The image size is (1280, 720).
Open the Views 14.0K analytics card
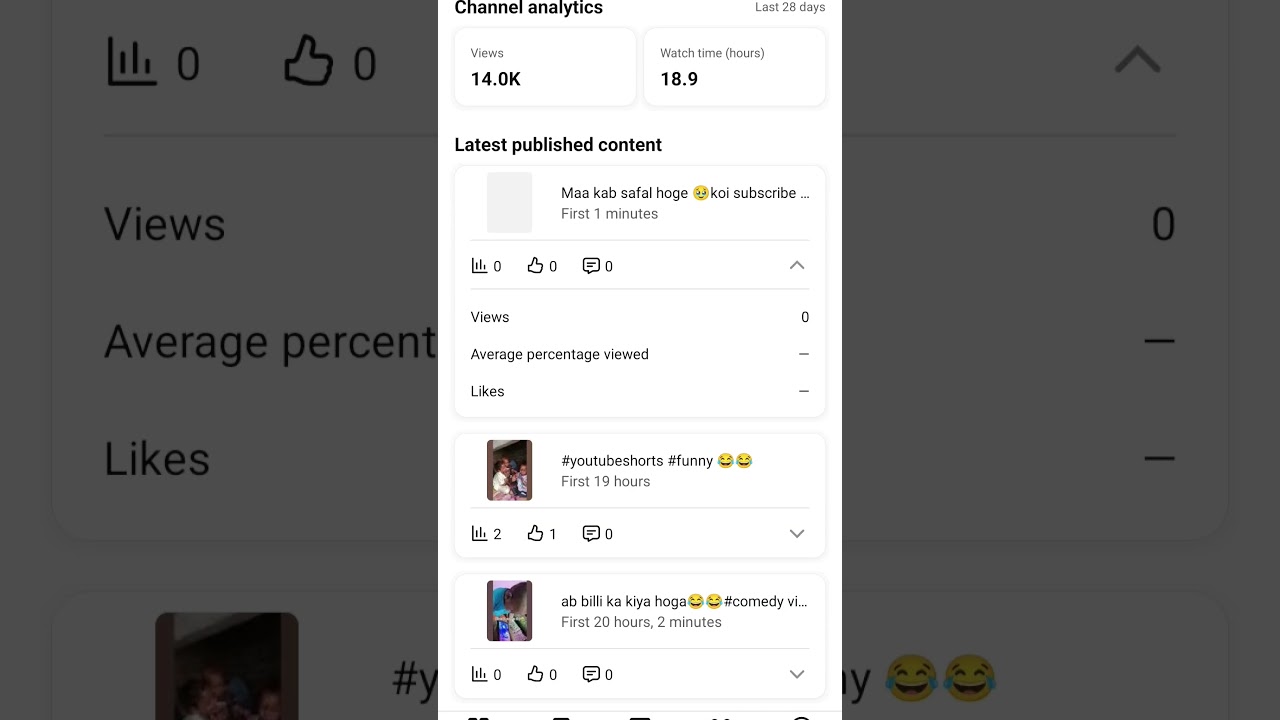pos(545,67)
